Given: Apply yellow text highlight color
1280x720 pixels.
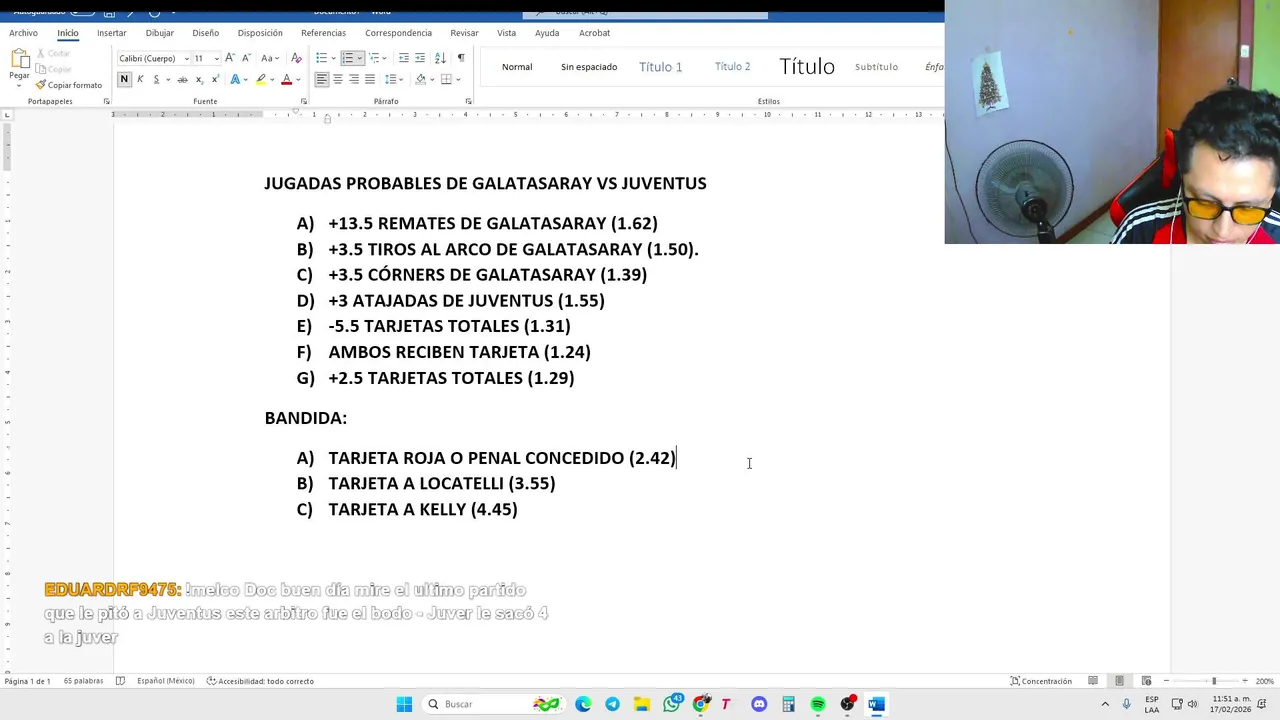Looking at the screenshot, I should coord(260,79).
